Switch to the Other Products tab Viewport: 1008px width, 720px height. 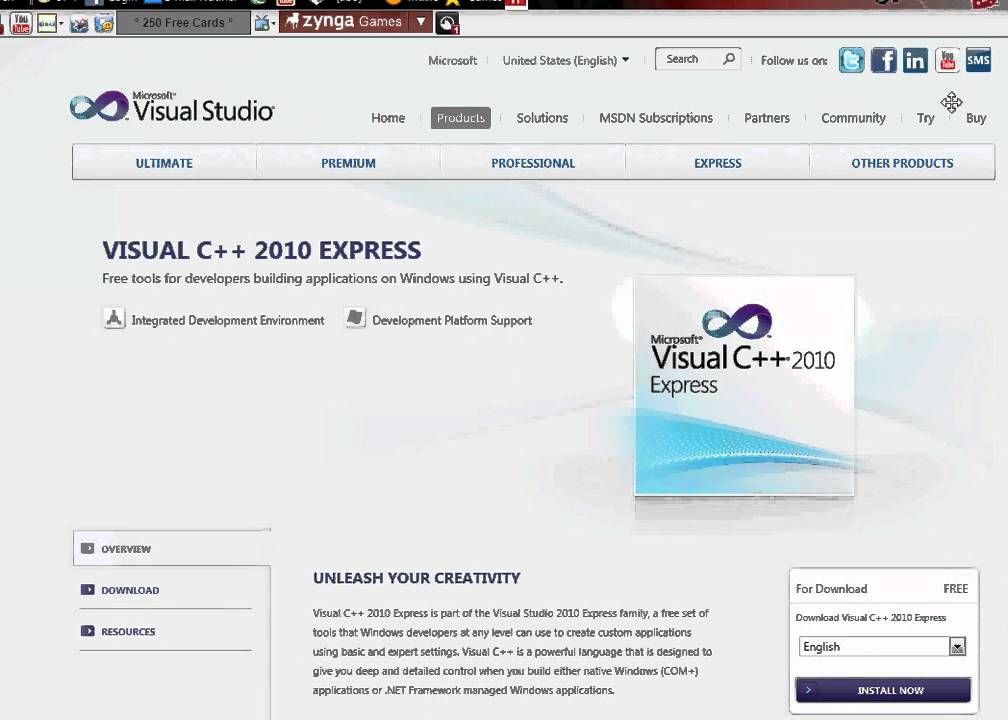pos(902,162)
